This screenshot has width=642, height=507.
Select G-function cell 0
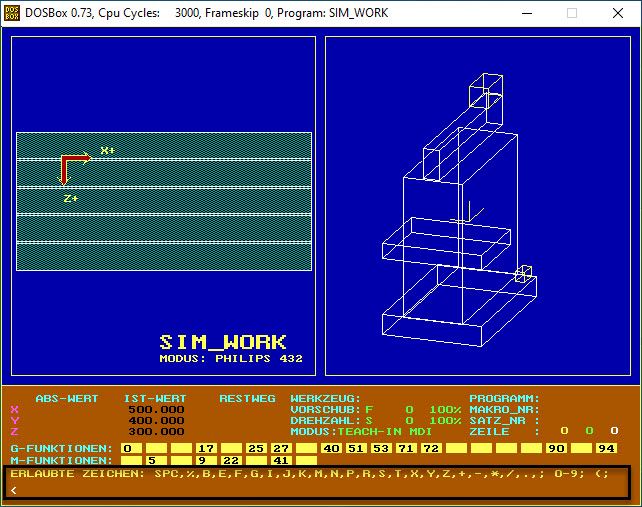(x=131, y=448)
